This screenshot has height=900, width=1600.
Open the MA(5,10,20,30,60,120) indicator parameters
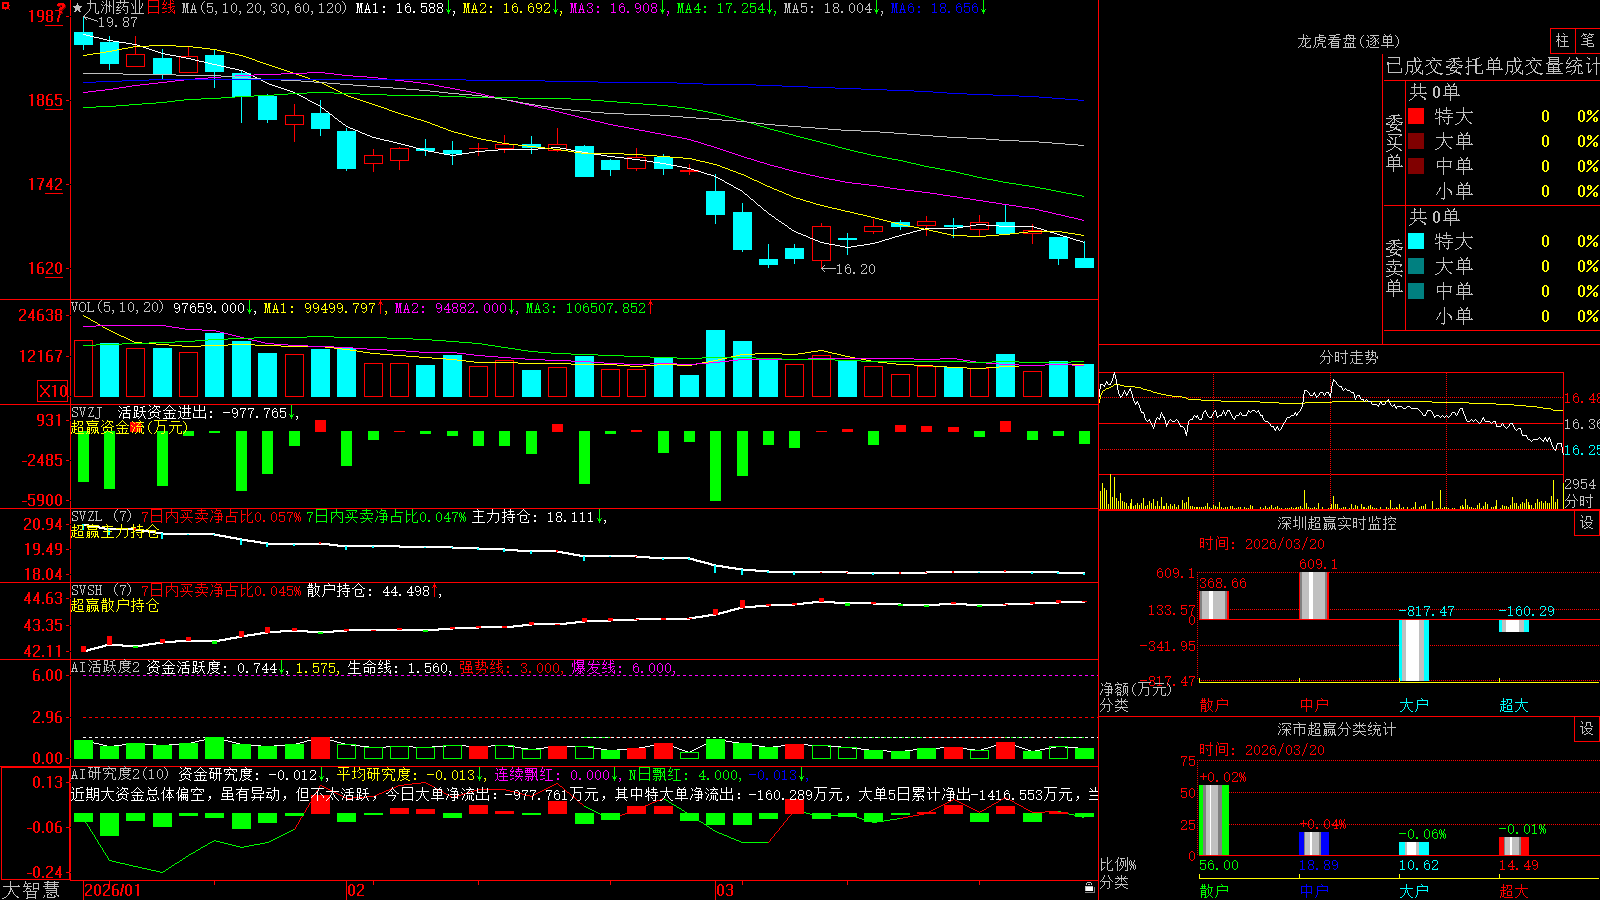click(264, 8)
